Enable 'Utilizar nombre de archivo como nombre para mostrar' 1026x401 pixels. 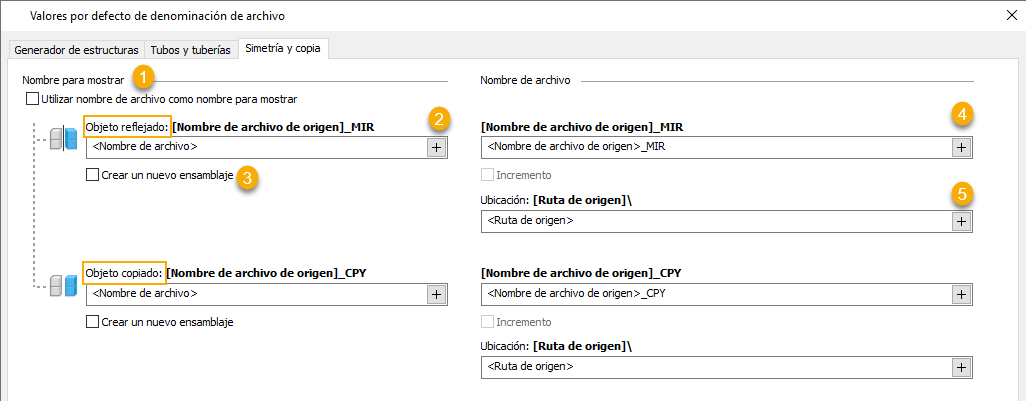click(33, 99)
